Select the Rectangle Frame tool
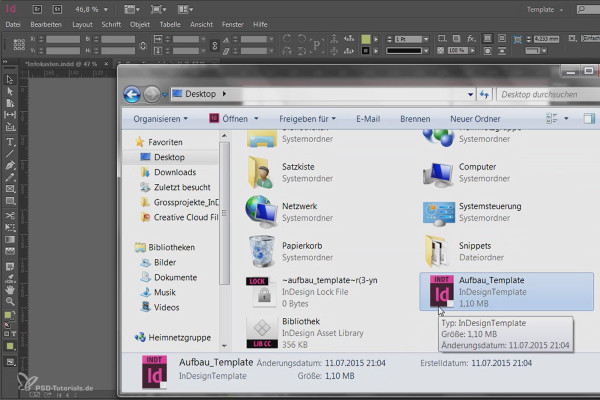 (x=10, y=189)
